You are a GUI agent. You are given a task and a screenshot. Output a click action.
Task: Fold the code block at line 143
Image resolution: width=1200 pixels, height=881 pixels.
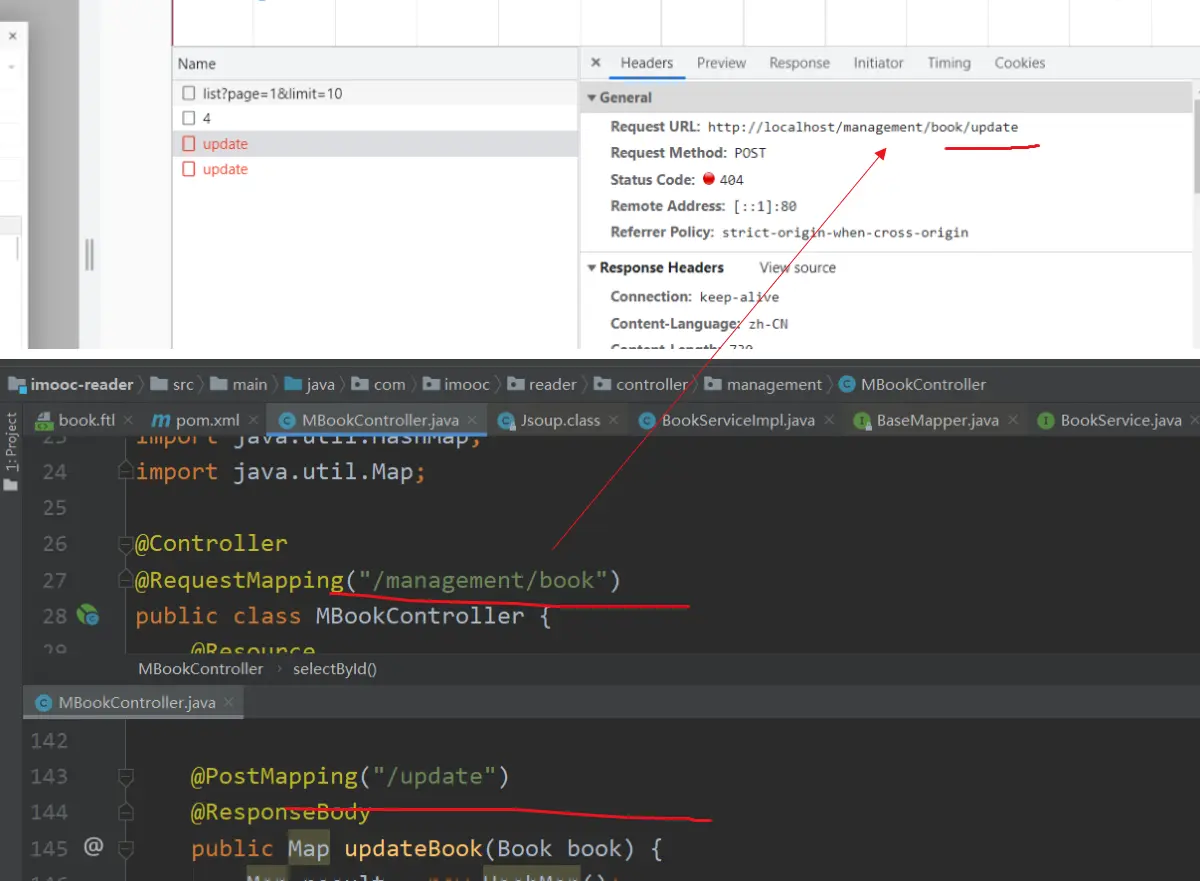coord(126,777)
